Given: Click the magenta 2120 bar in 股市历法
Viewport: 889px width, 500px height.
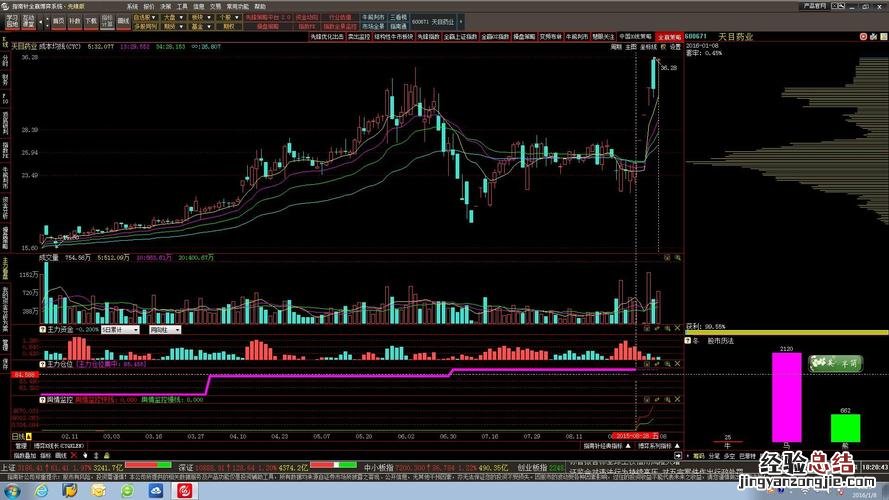Looking at the screenshot, I should point(786,397).
